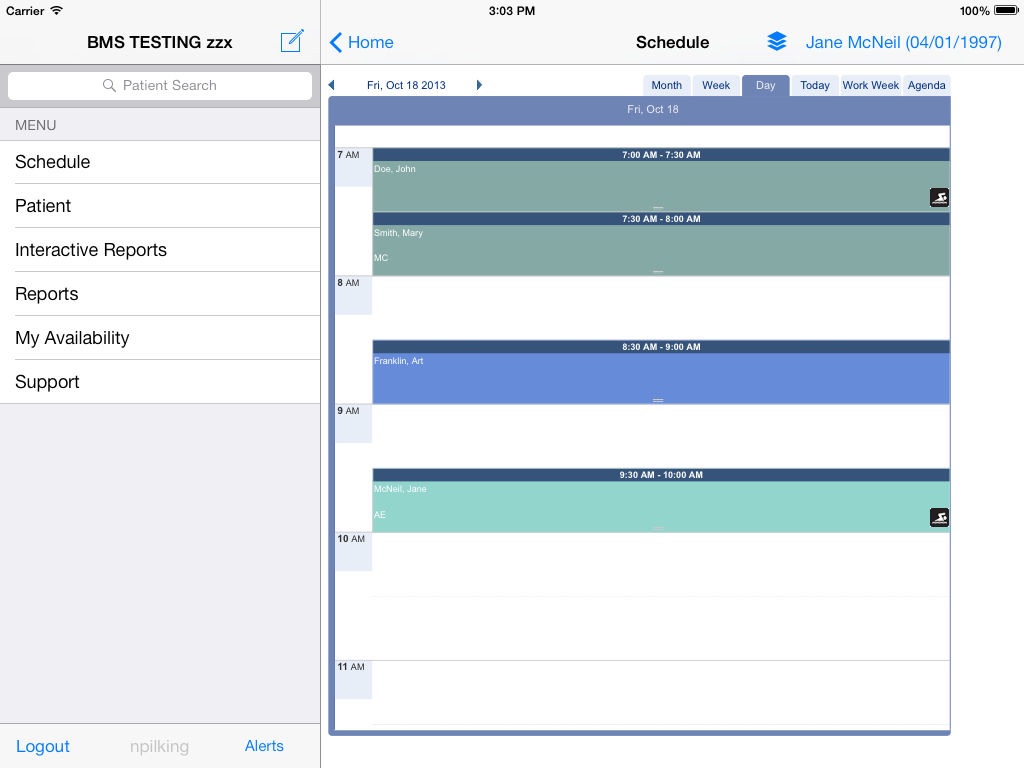Advance to next day with right arrow
1024x768 pixels.
[x=479, y=85]
